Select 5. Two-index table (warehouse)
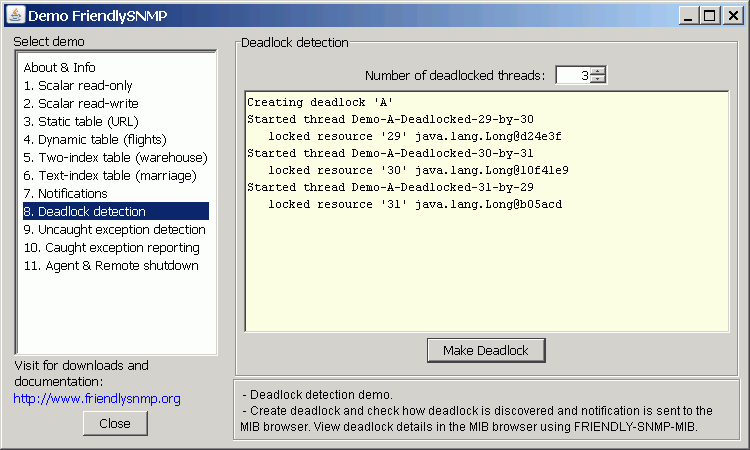Viewport: 750px width, 450px height. pyautogui.click(x=115, y=158)
